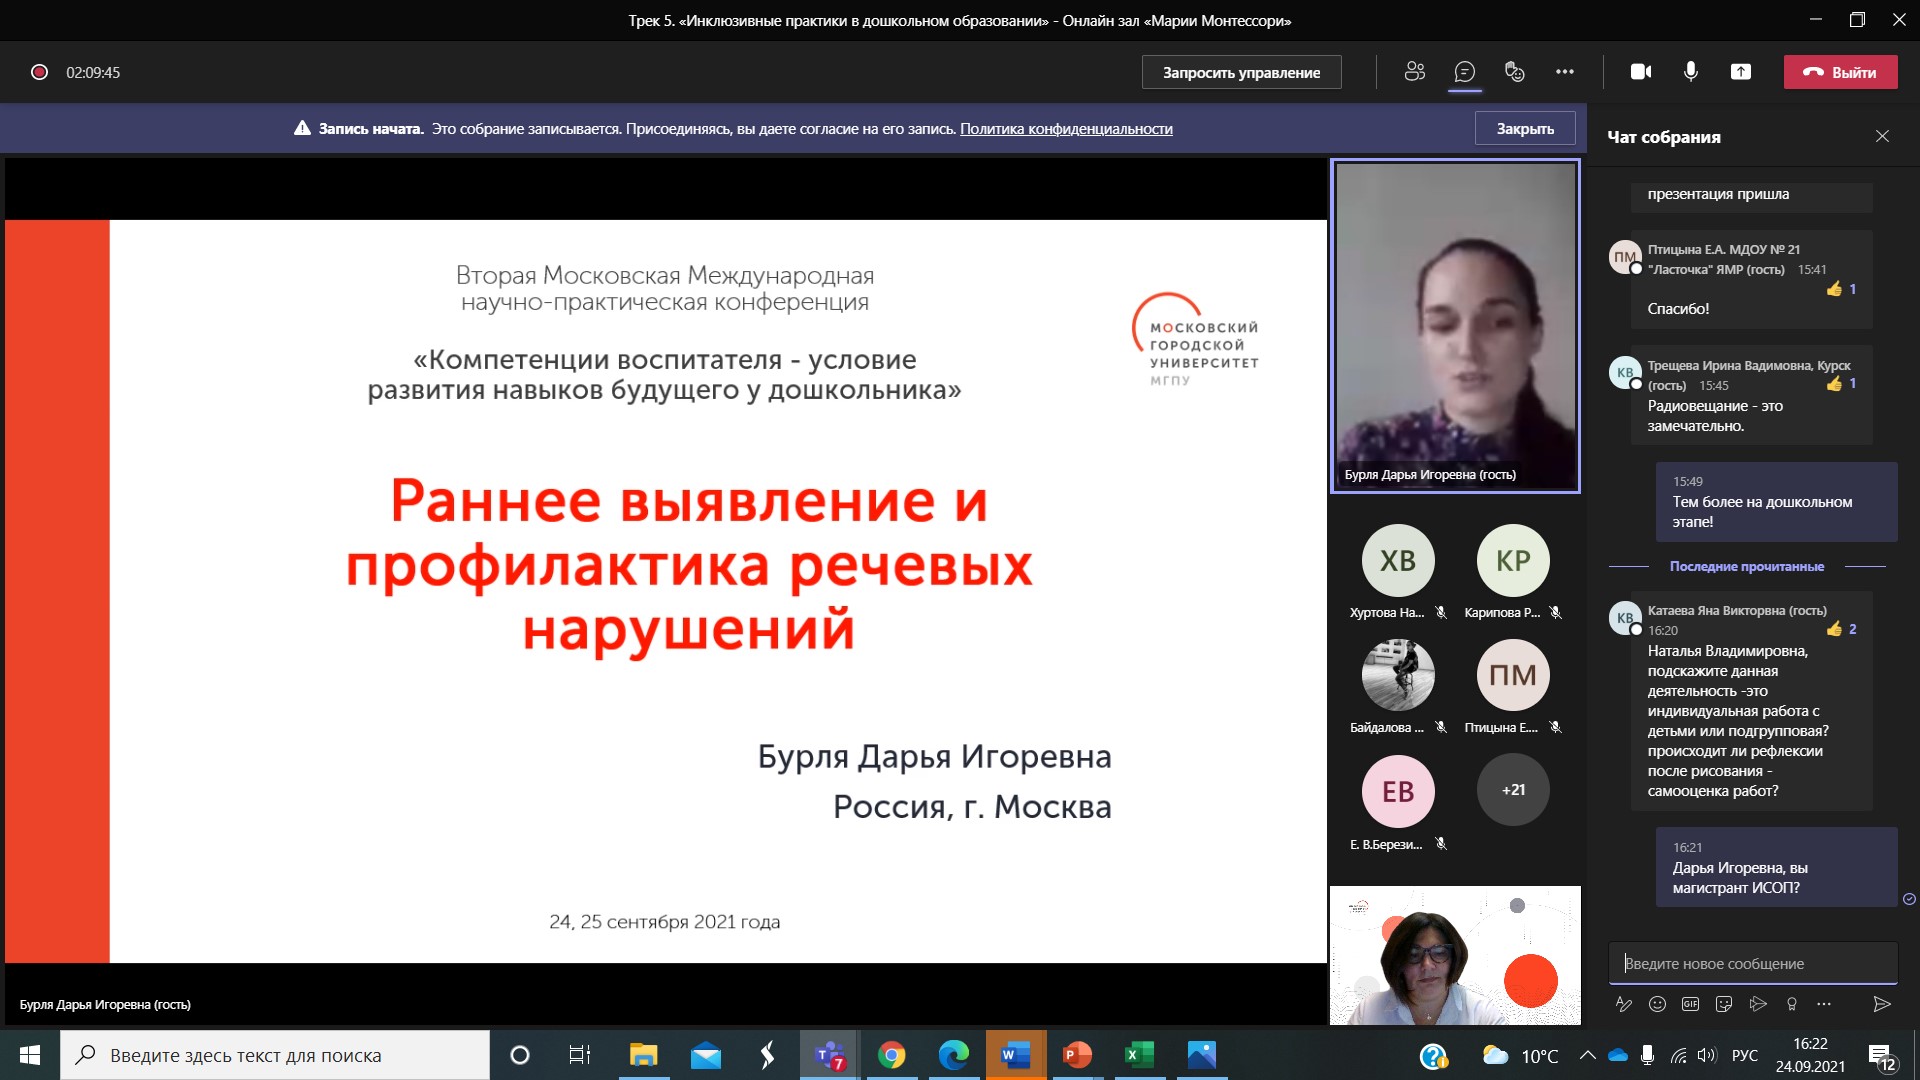
Task: Open more actions menu in meeting toolbar
Action: click(1565, 72)
